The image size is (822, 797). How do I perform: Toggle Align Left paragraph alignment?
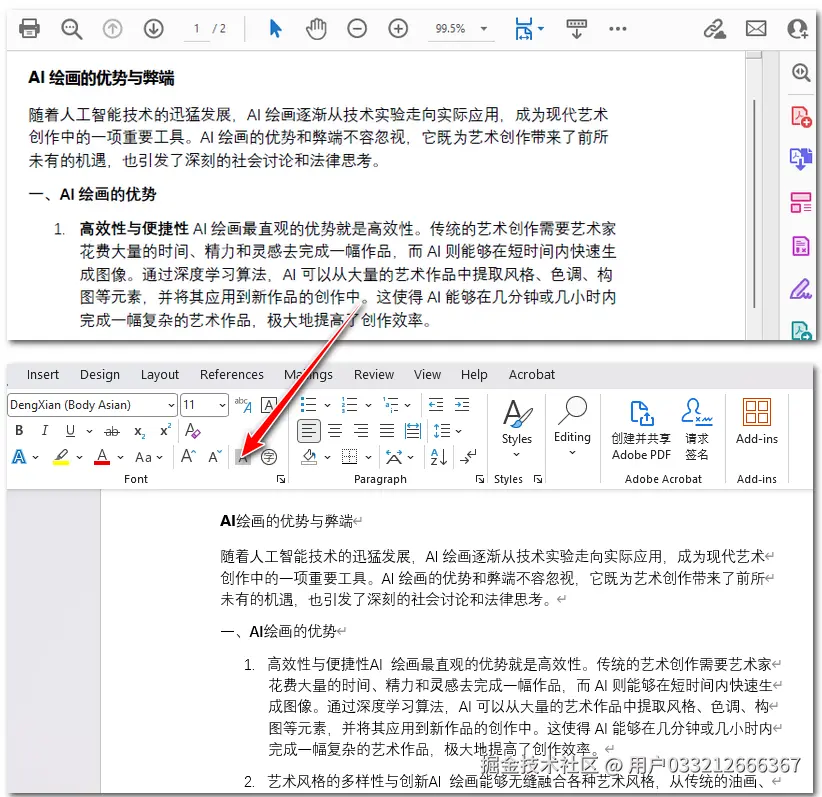click(309, 431)
